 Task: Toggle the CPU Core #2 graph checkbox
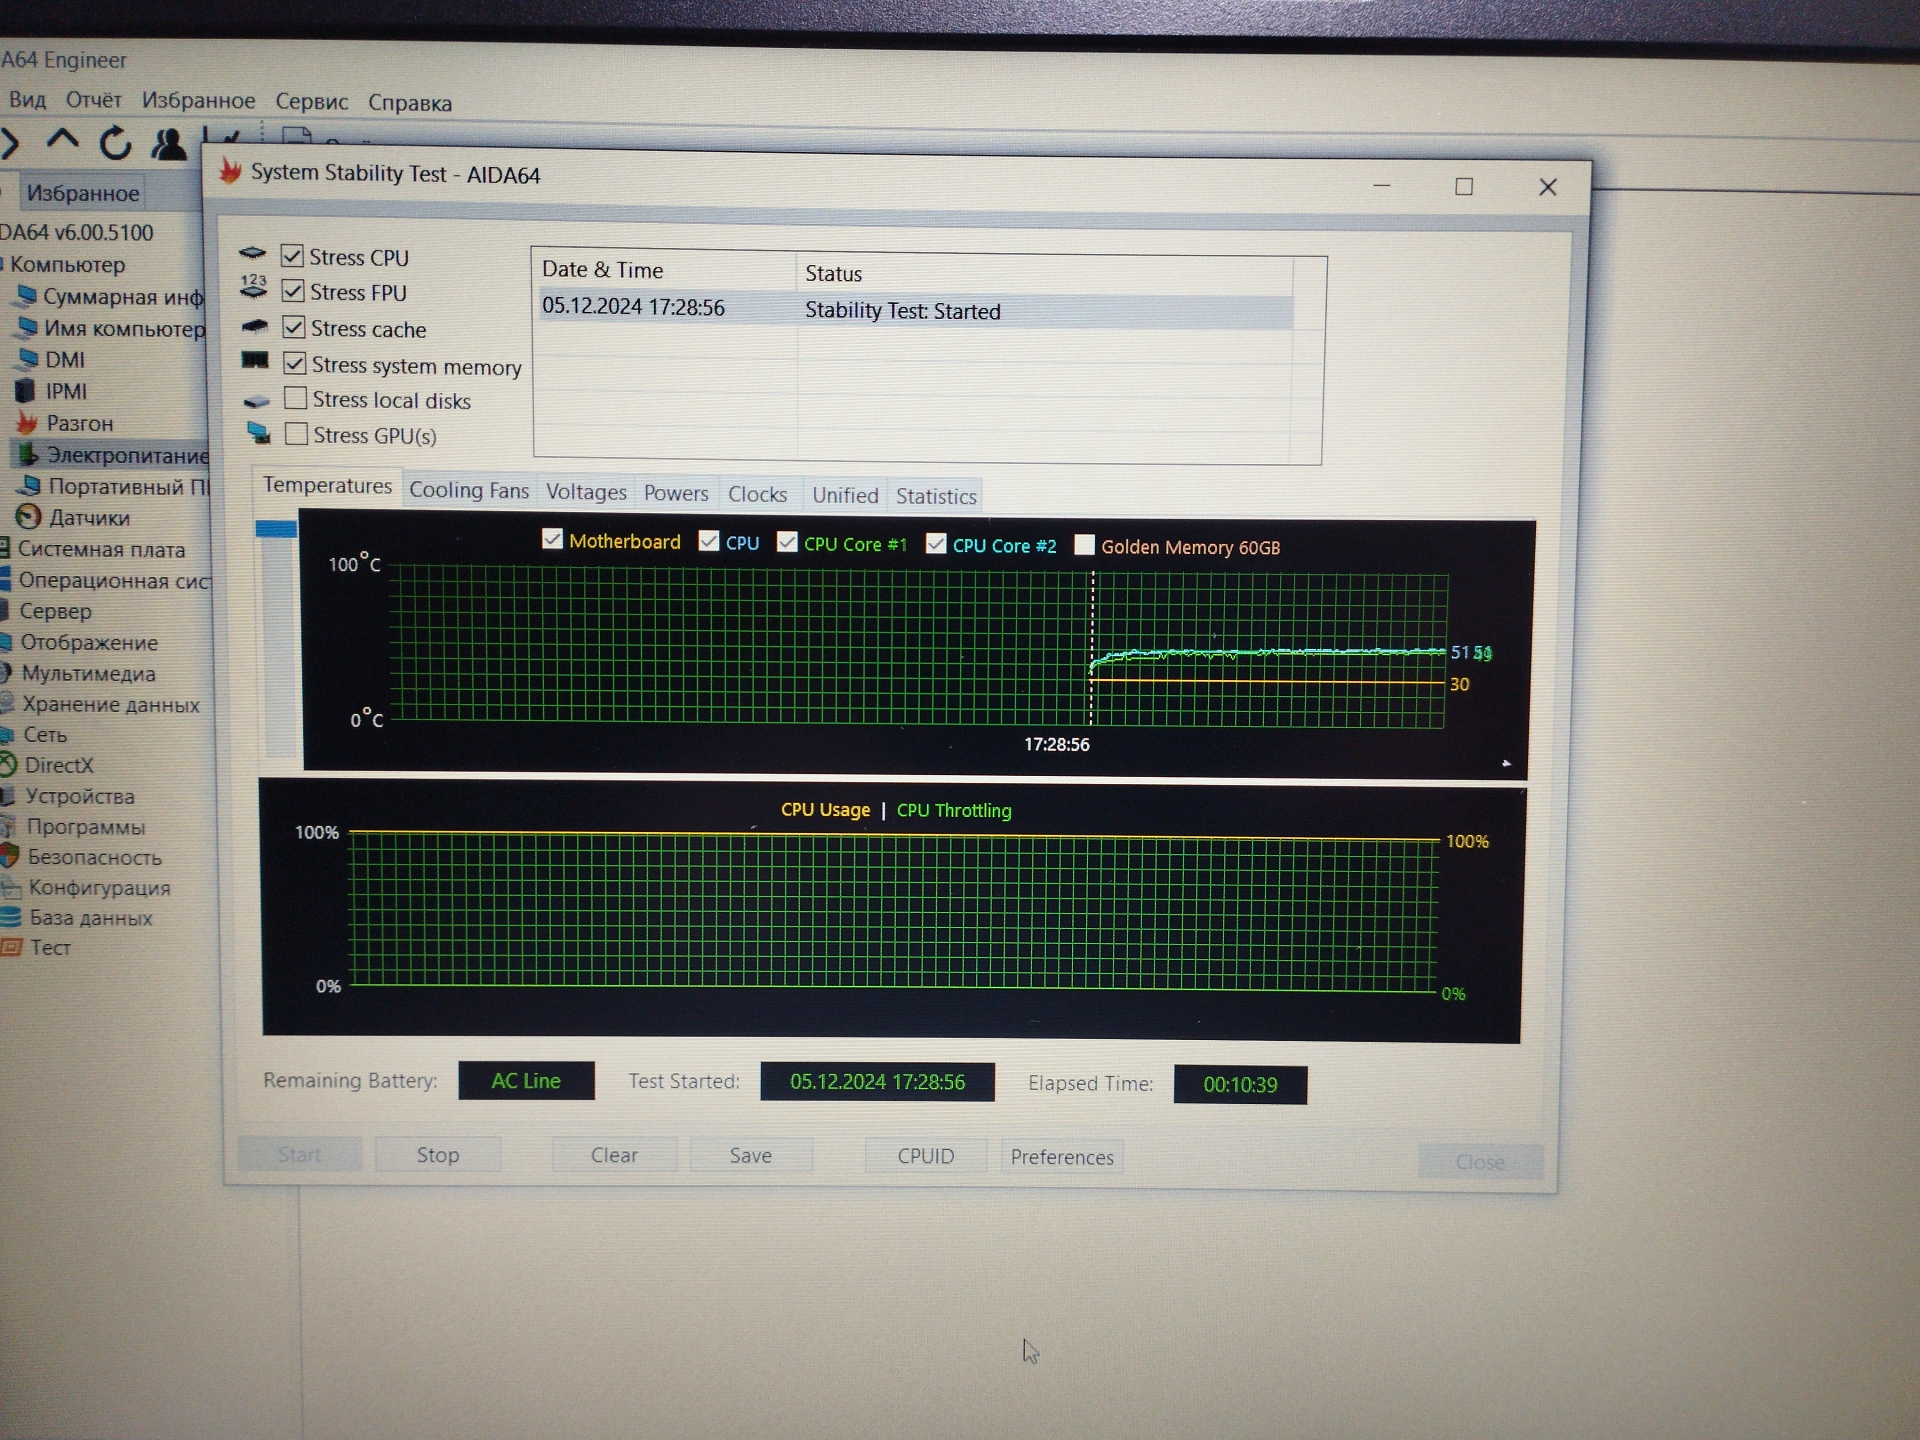point(936,543)
